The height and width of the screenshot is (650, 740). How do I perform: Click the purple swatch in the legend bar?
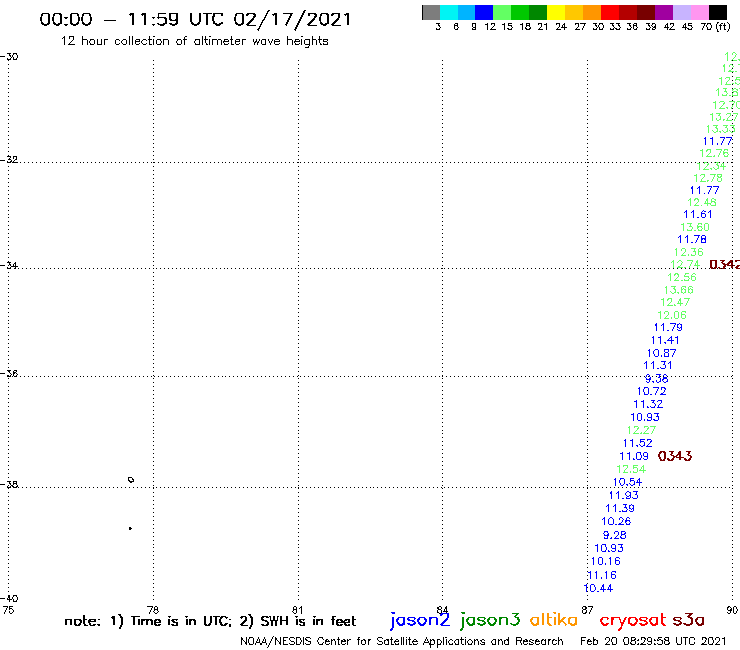tap(664, 12)
